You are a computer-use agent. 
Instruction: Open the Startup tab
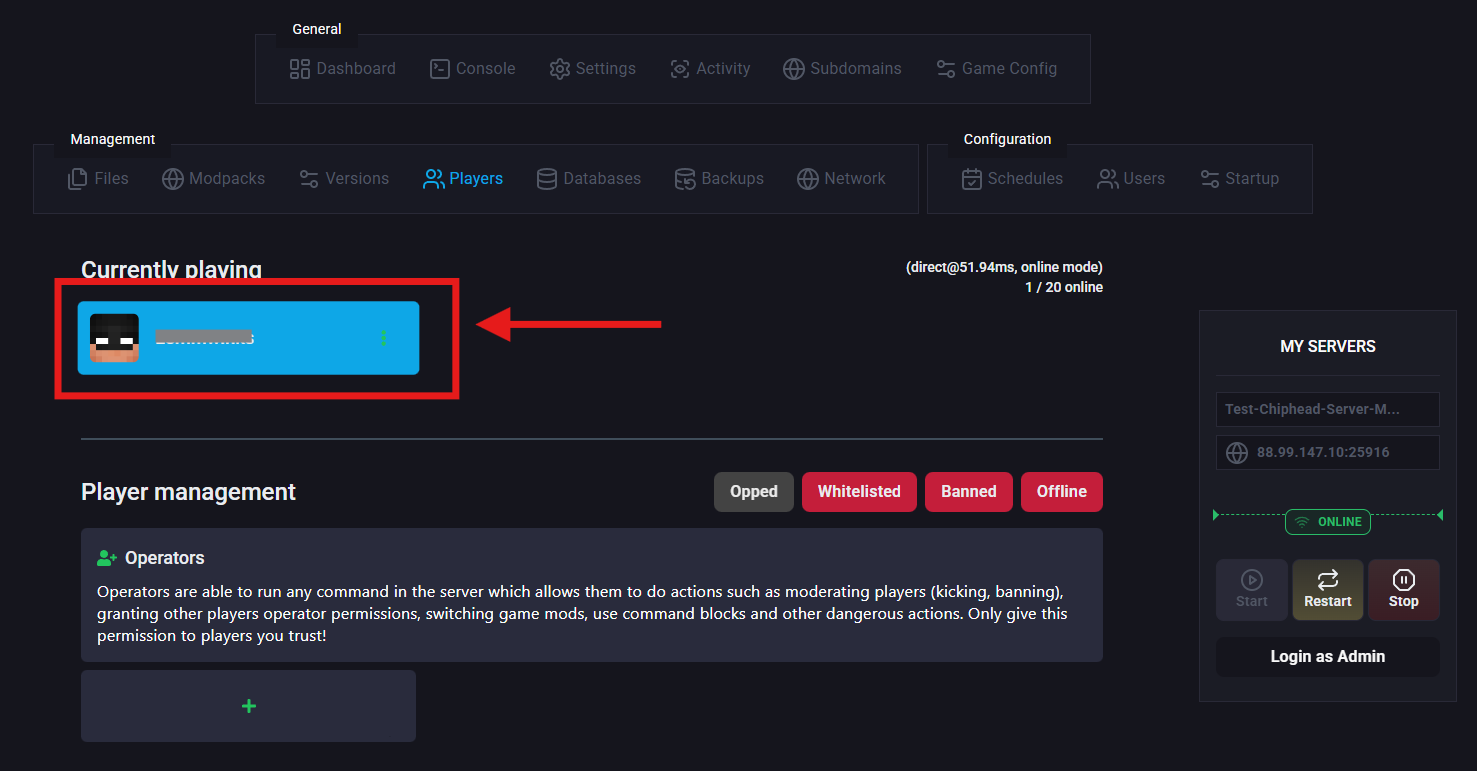1239,179
